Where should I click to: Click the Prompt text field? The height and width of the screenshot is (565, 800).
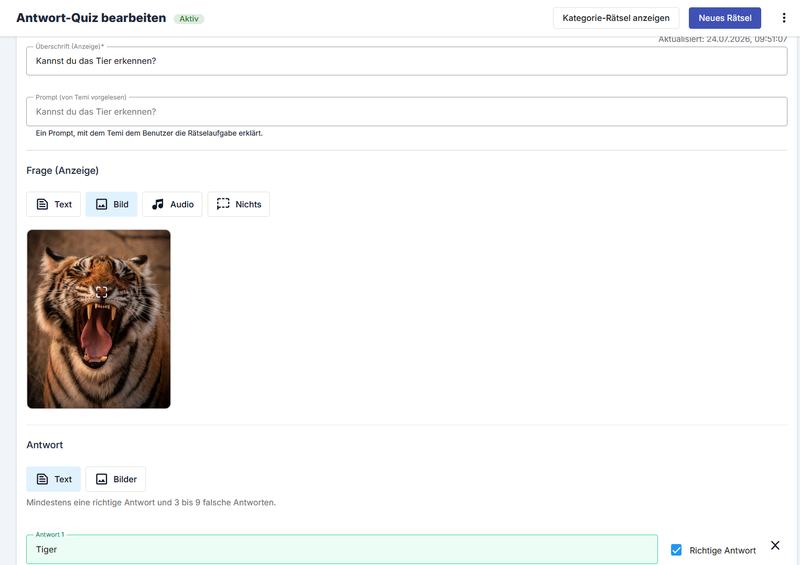pyautogui.click(x=407, y=111)
